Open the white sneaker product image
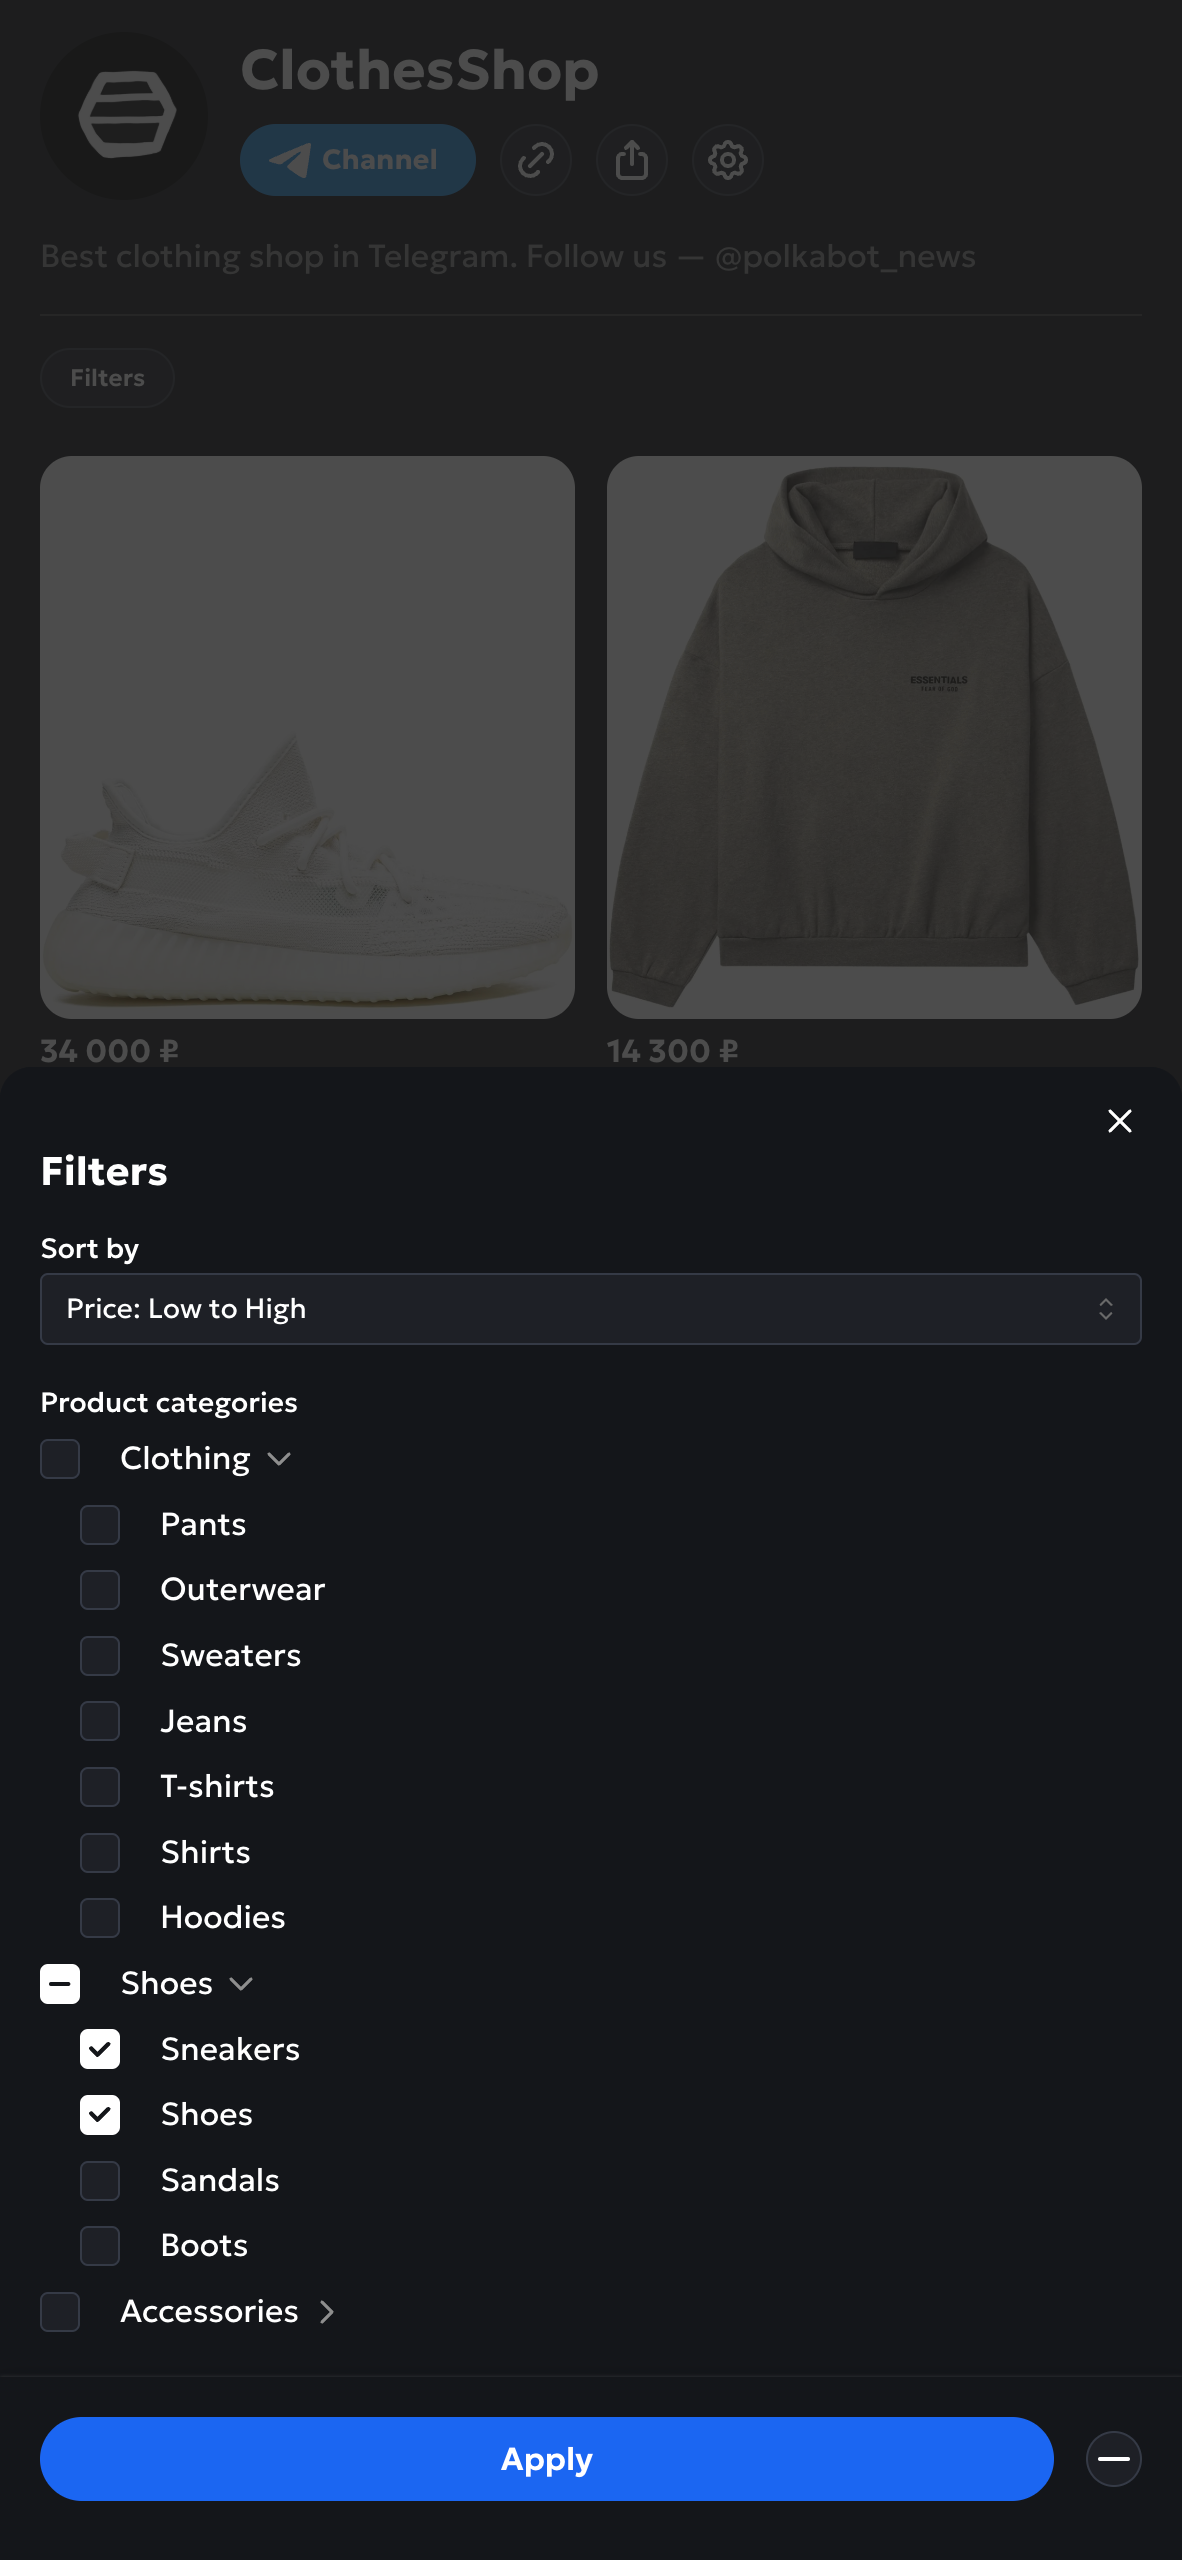 tap(307, 737)
